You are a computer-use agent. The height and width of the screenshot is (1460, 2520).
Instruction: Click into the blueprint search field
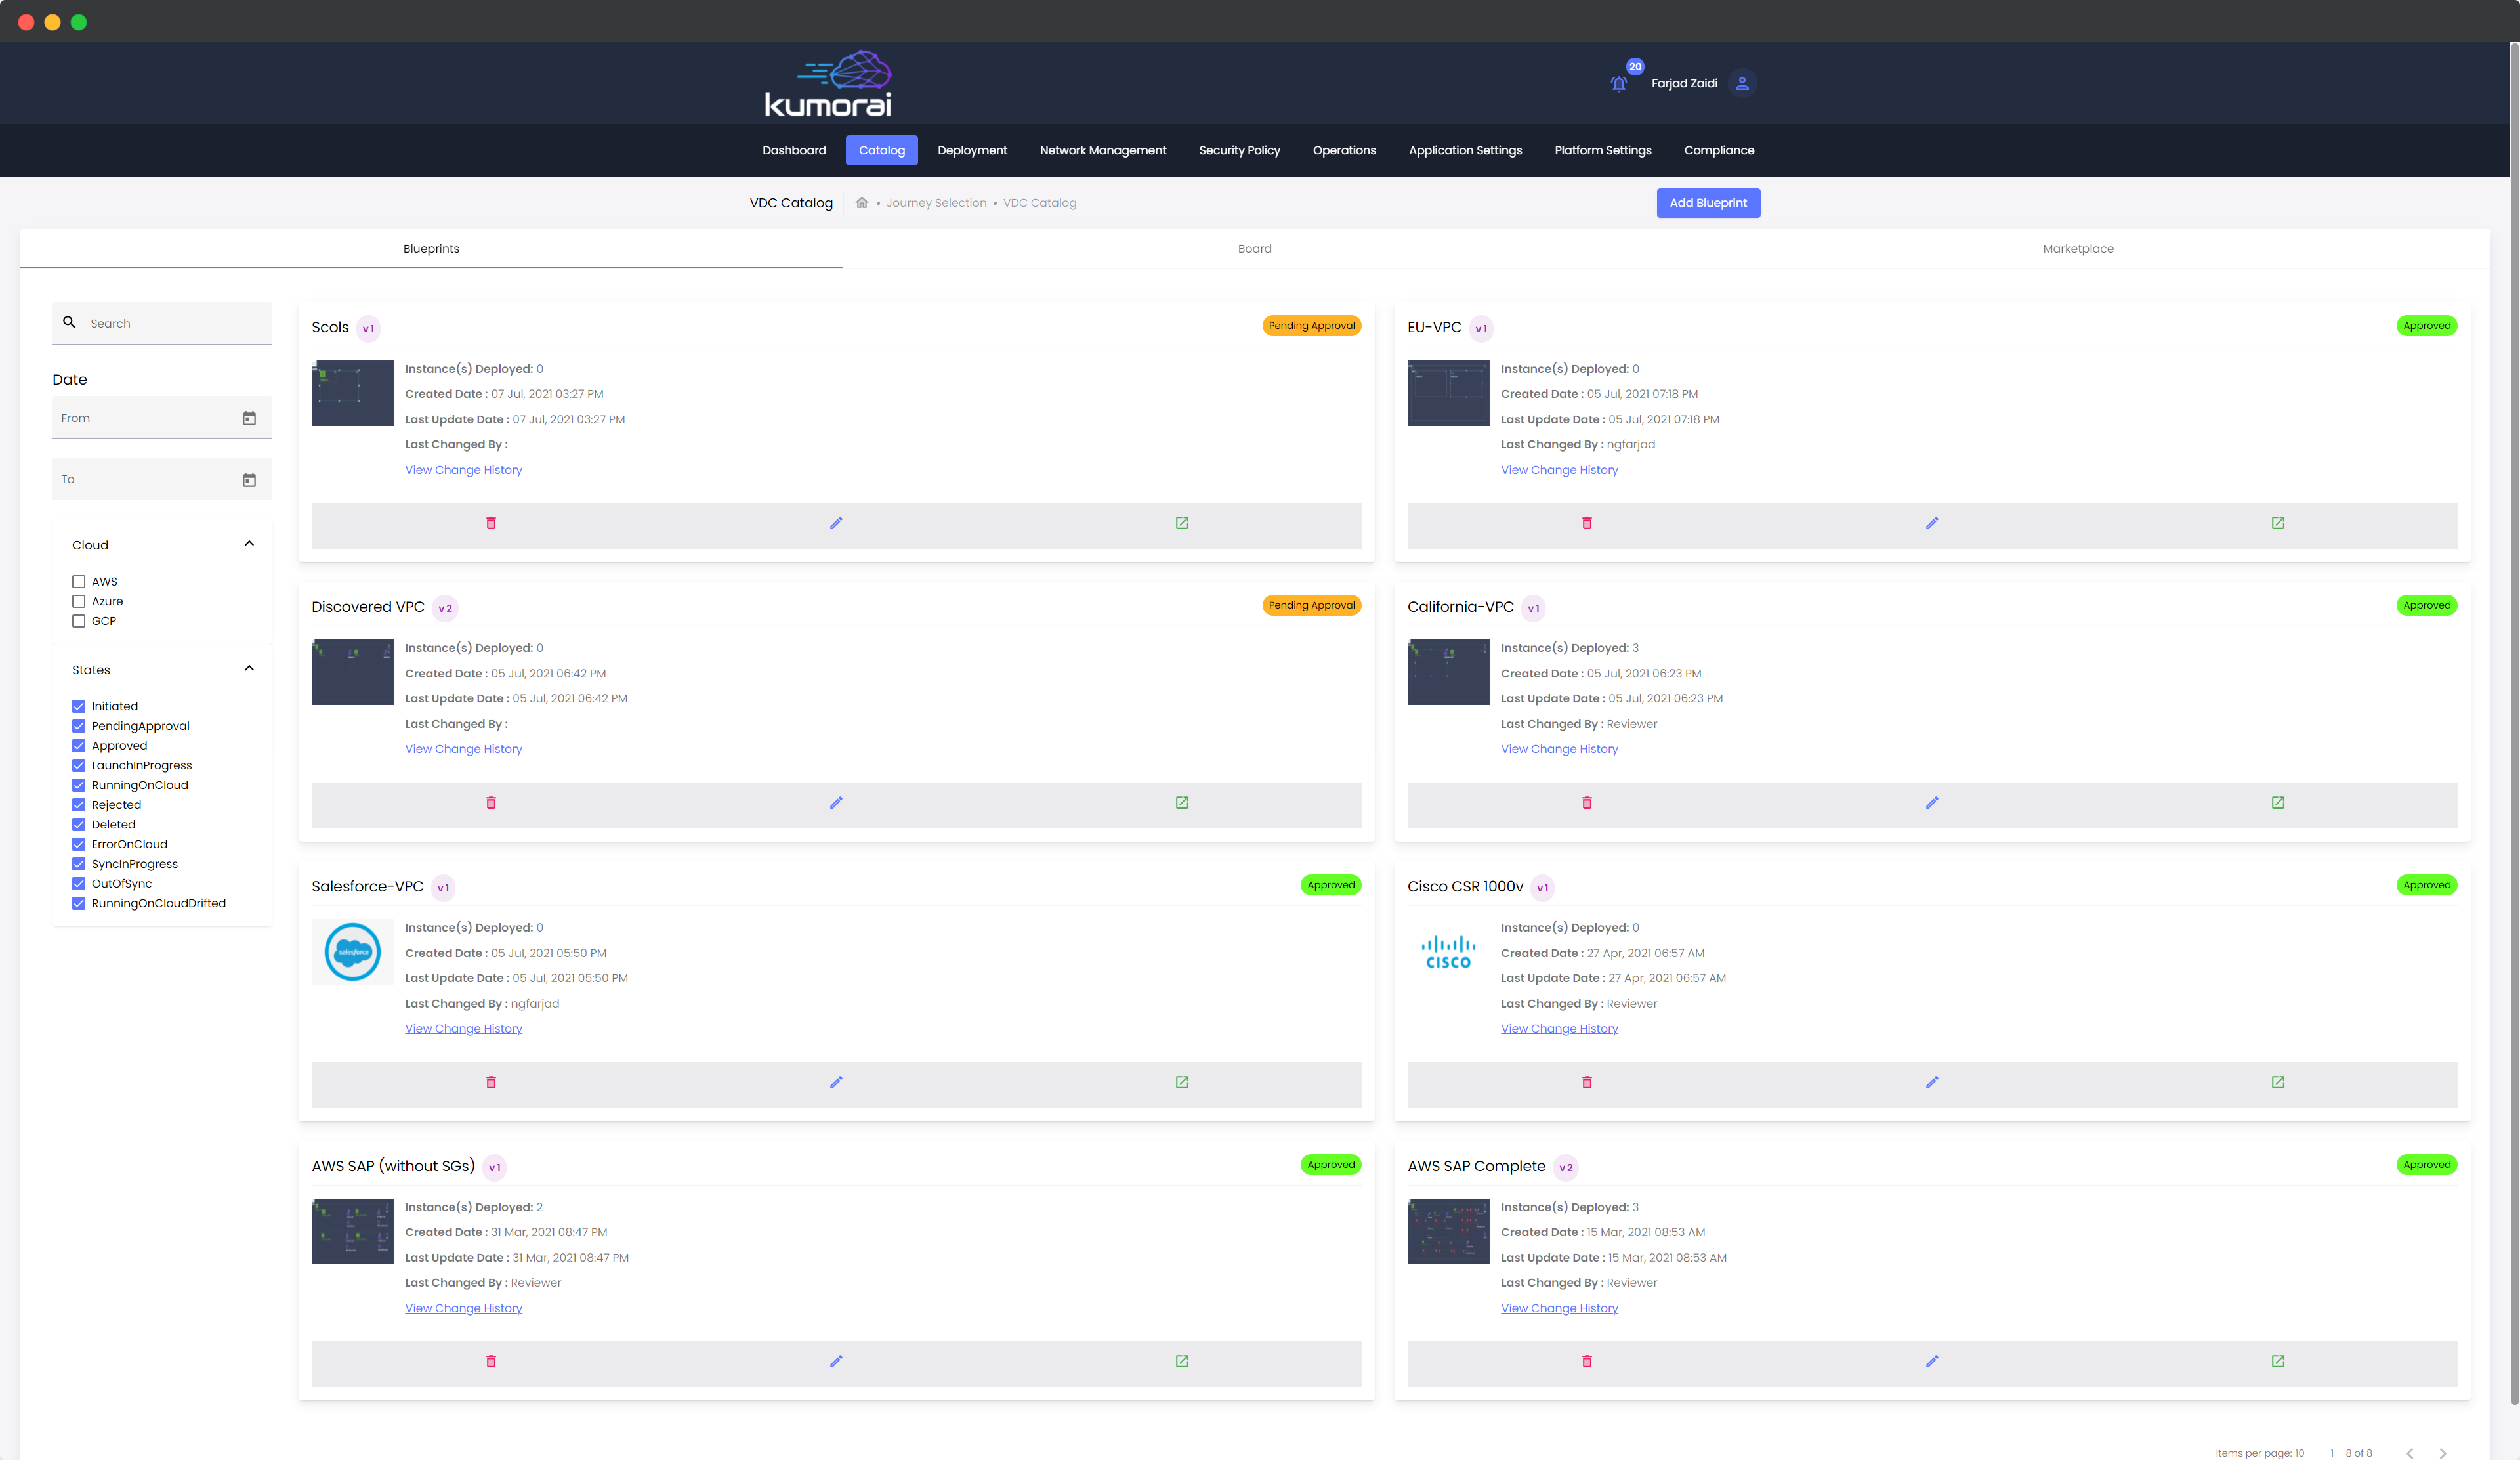(160, 322)
